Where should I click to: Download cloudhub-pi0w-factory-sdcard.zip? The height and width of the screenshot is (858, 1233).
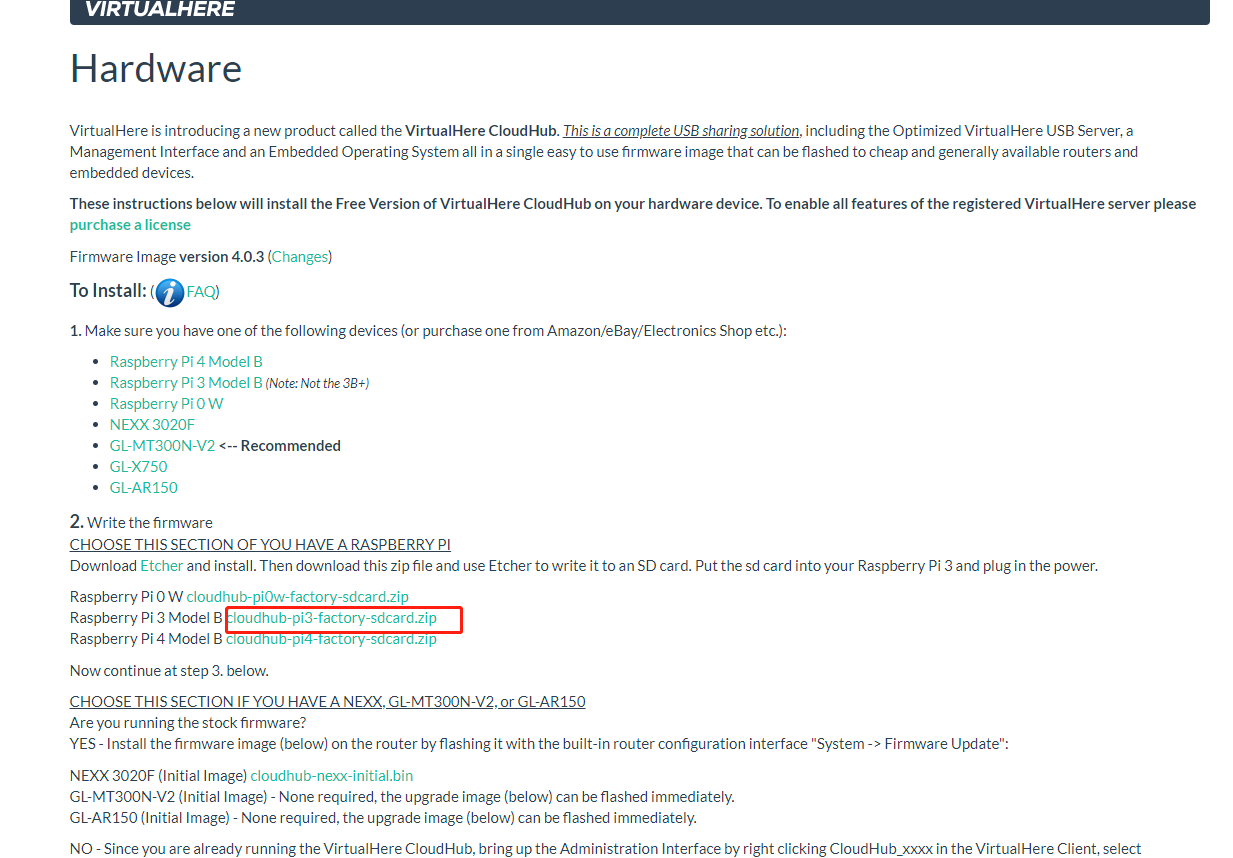(x=298, y=597)
